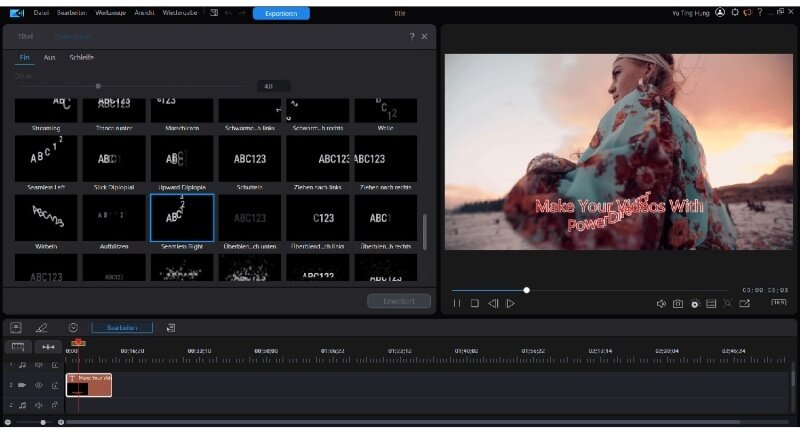Select the Wirbeln animation thumbnail
Image resolution: width=800 pixels, height=431 pixels.
[x=46, y=217]
